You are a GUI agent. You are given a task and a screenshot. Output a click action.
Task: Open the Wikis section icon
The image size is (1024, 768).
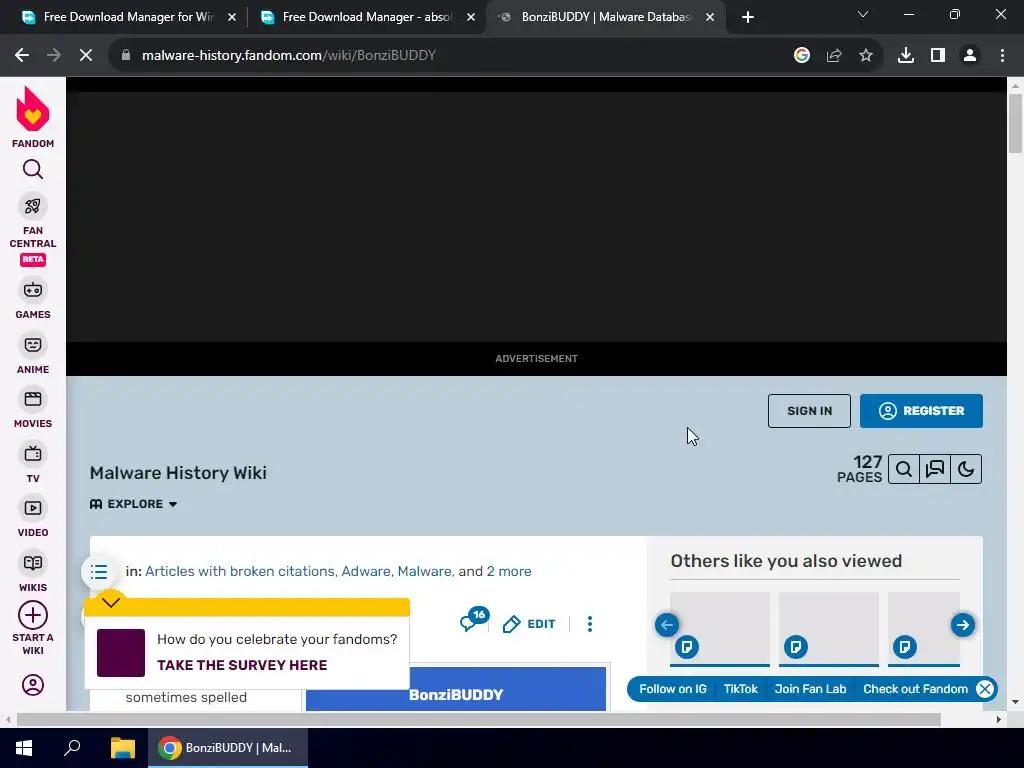[33, 563]
